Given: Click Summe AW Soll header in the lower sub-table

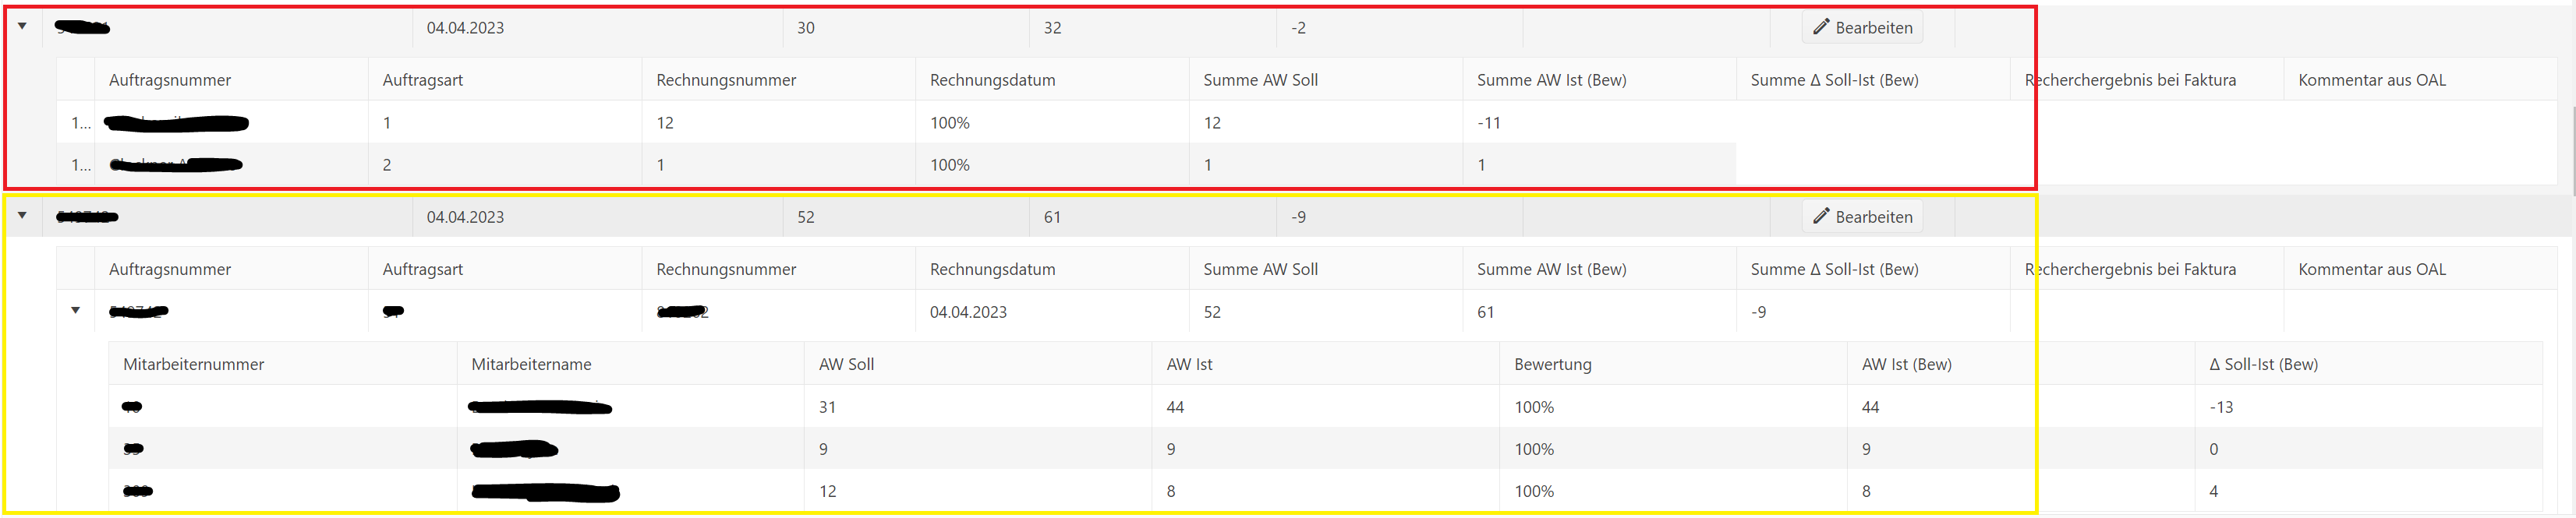Looking at the screenshot, I should [x=1260, y=269].
